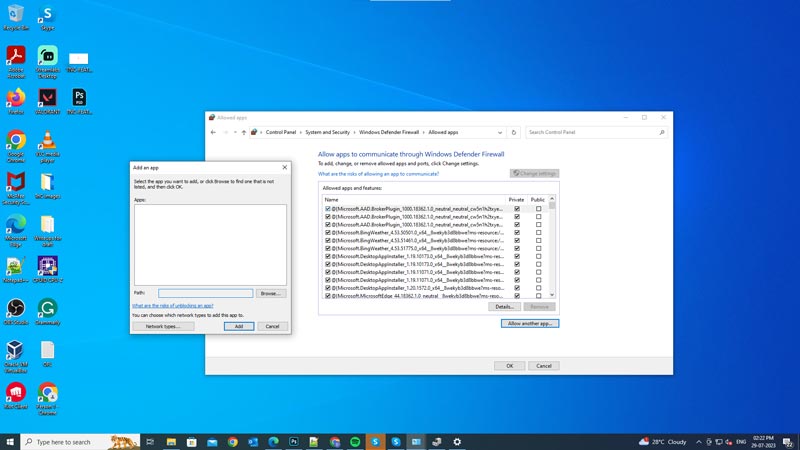
Task: Open the Recycle Bin desktop icon
Action: pyautogui.click(x=16, y=17)
